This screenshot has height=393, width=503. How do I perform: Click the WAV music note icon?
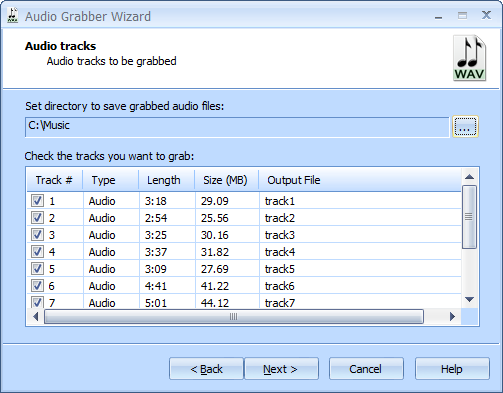pyautogui.click(x=469, y=58)
